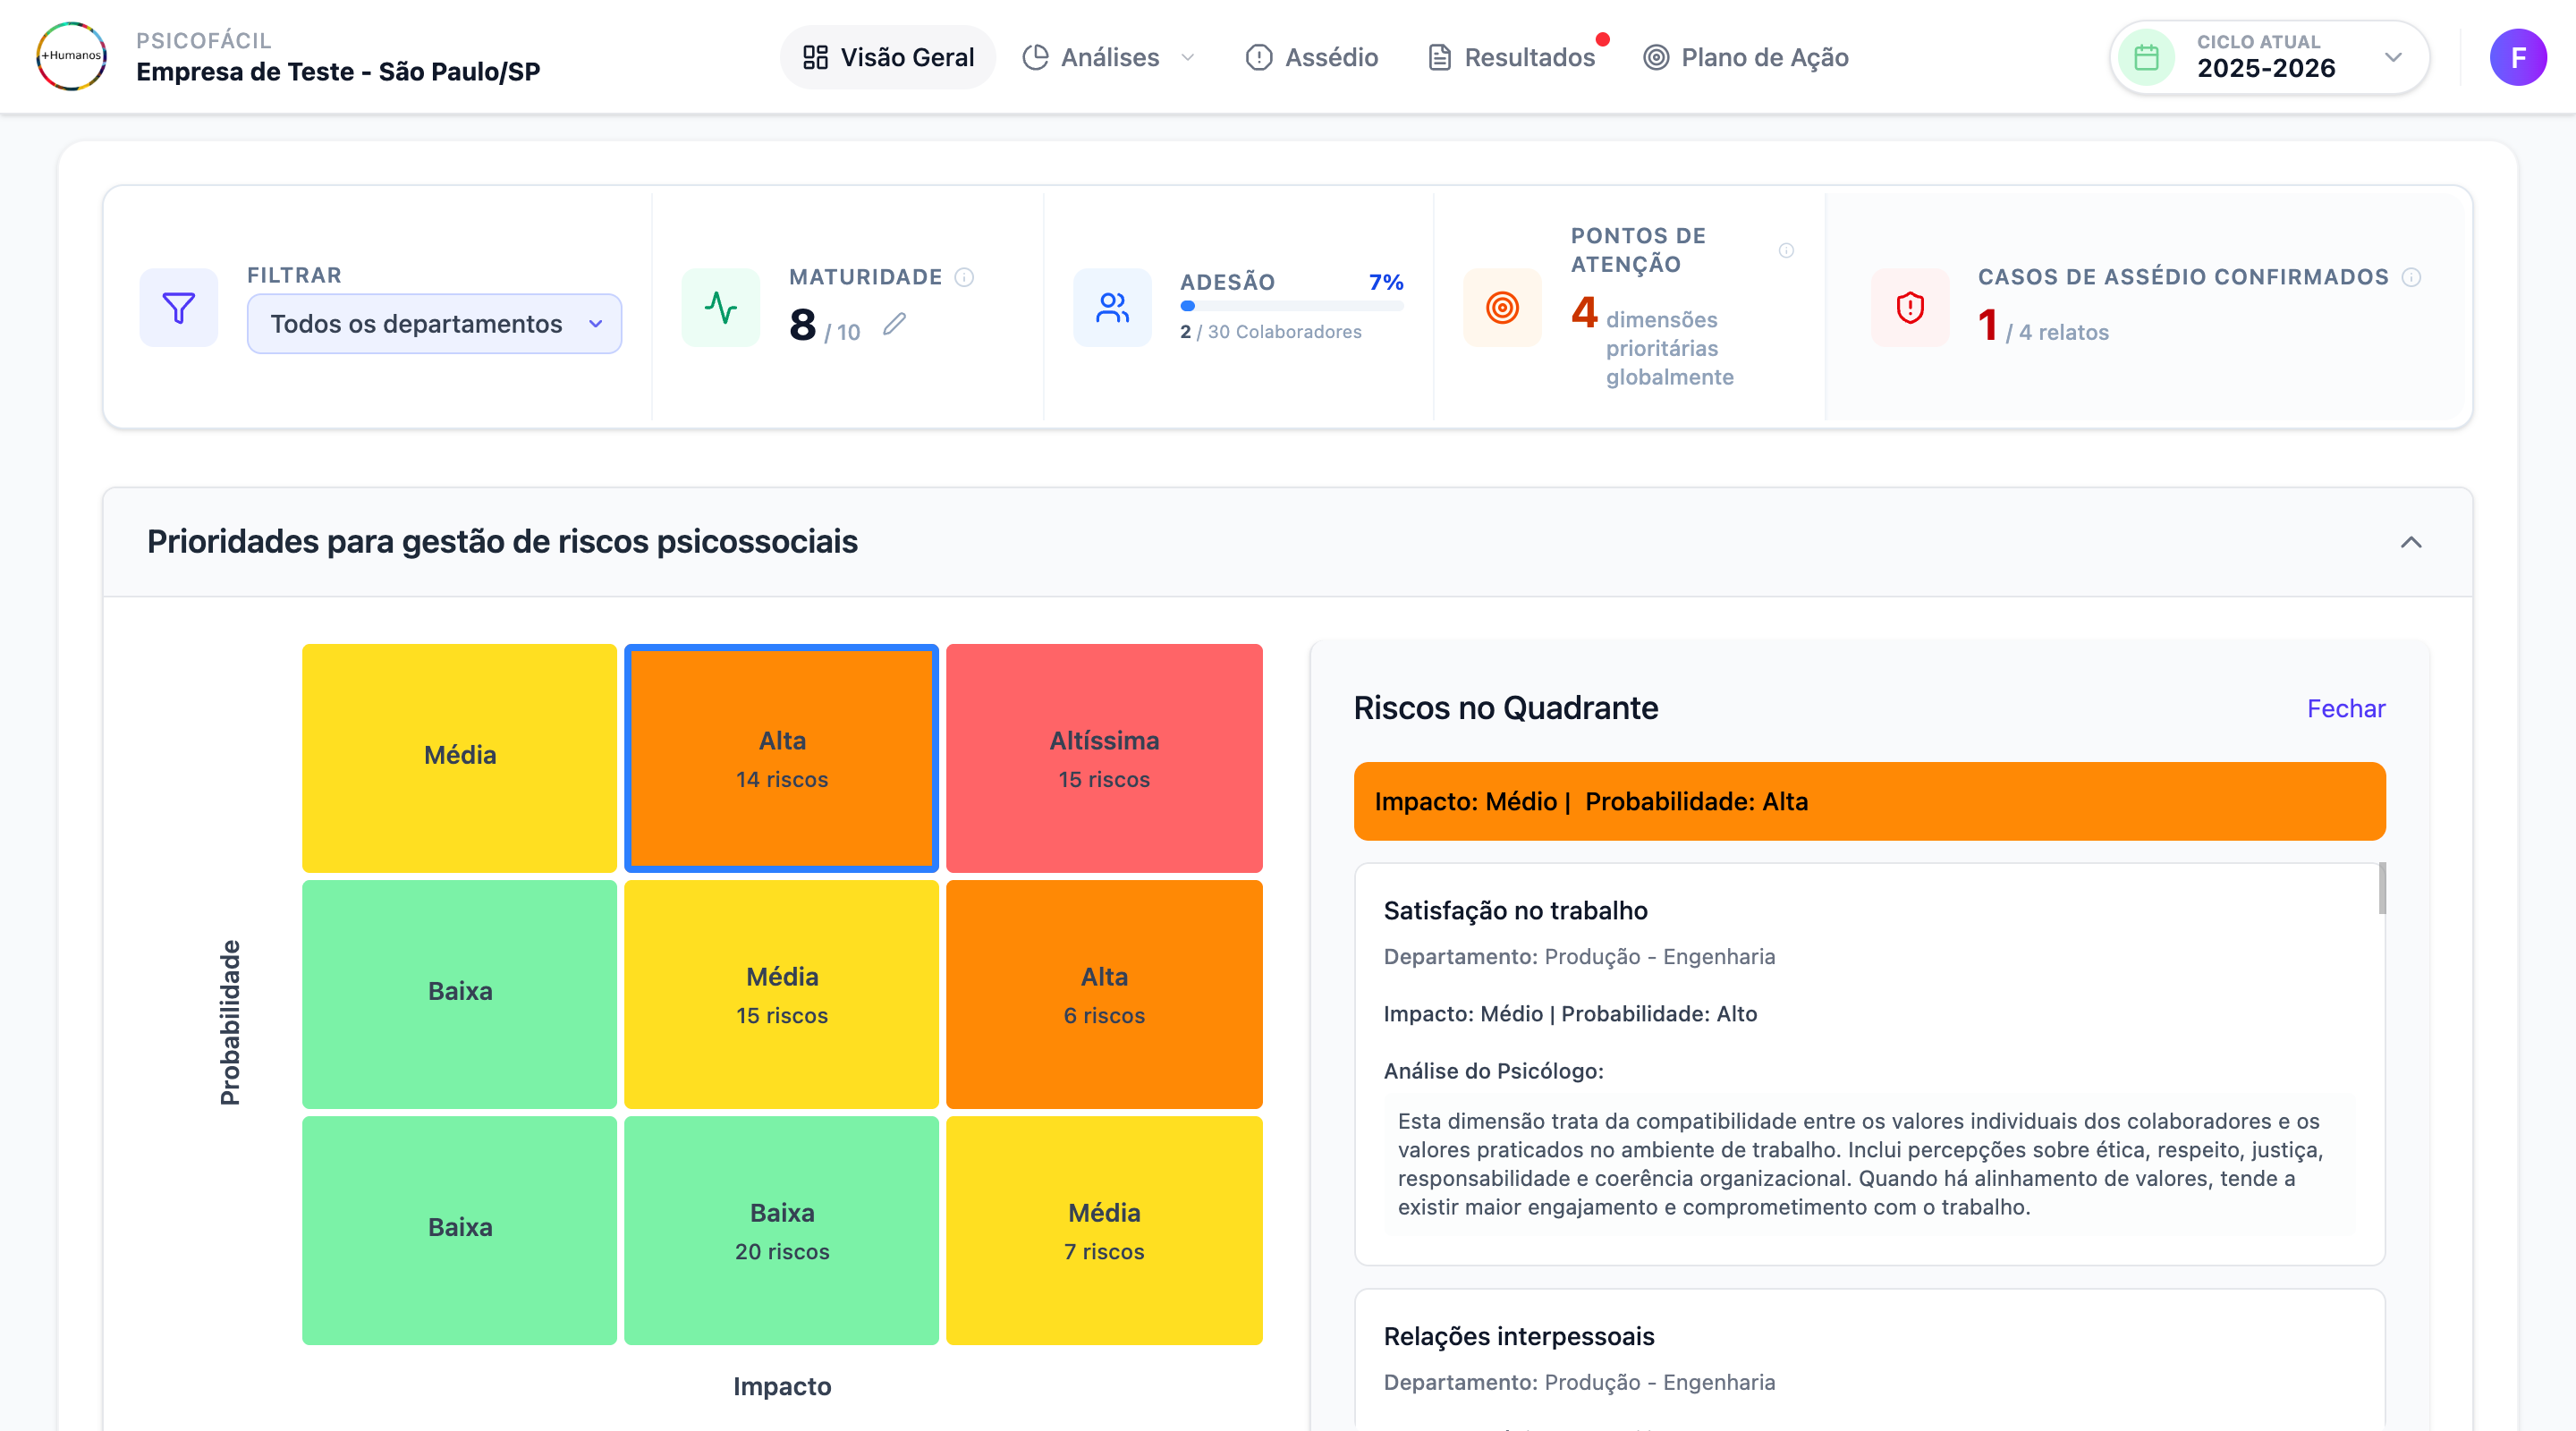Collapse the Prioridades para gestão de riscos section

[2411, 542]
